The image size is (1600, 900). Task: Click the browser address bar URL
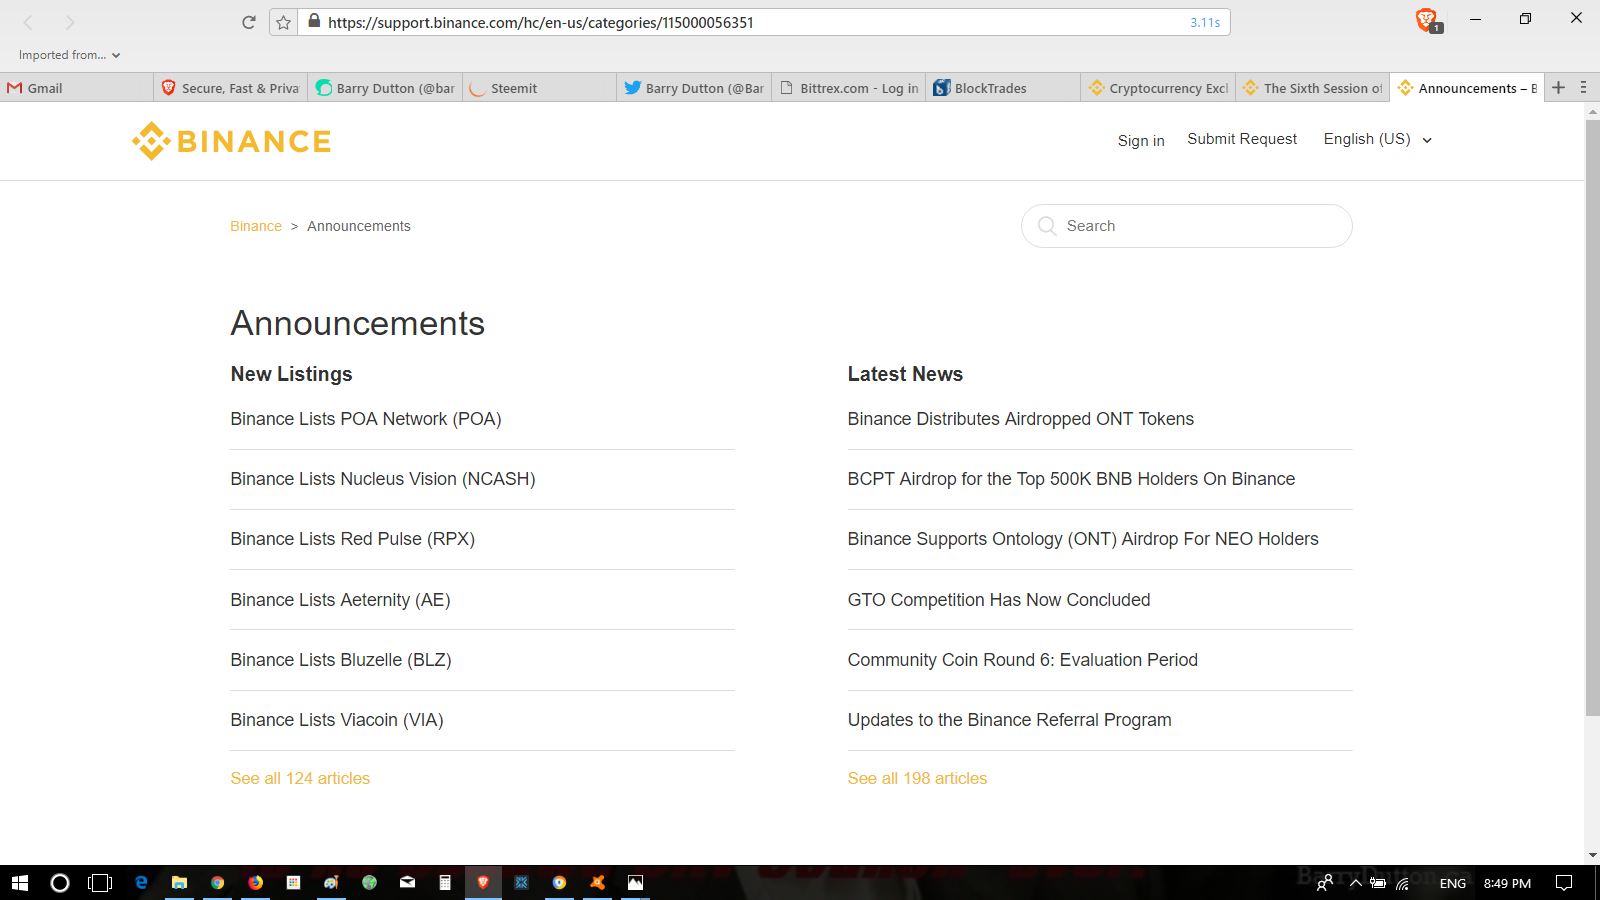pos(541,22)
